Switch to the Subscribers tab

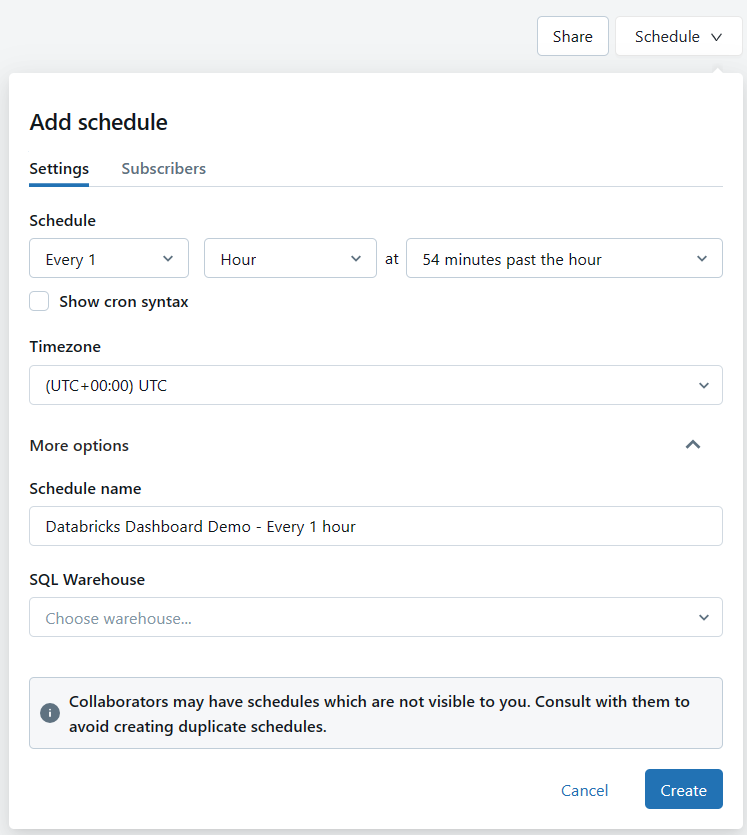(x=163, y=168)
